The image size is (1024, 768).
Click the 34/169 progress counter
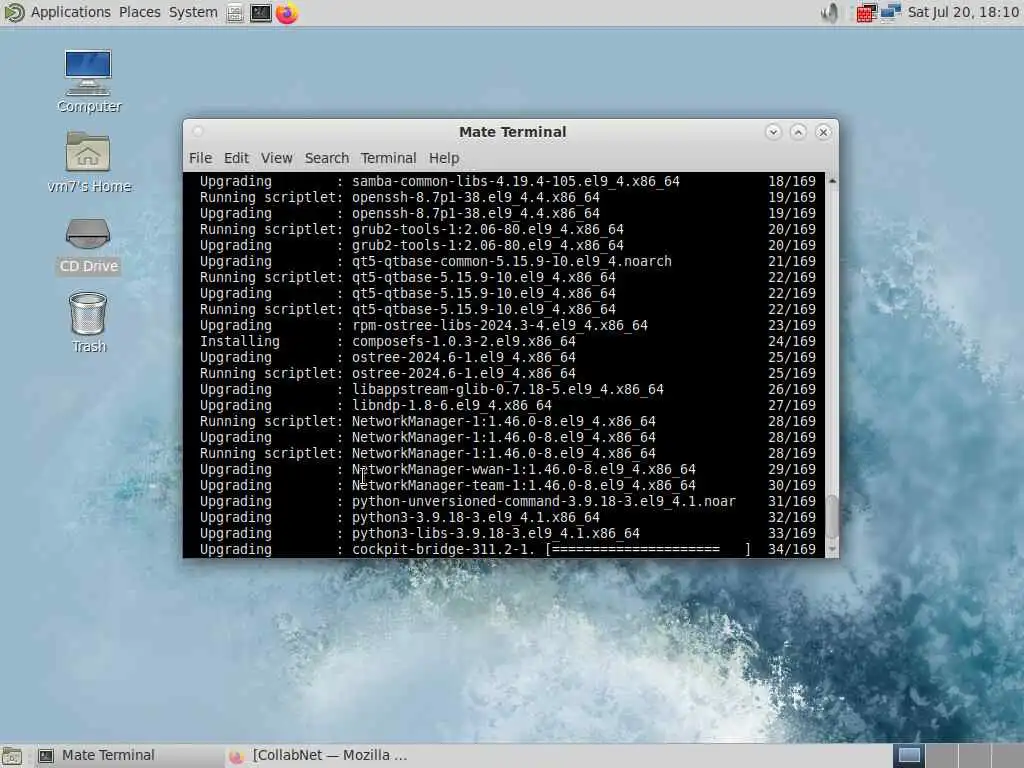(x=792, y=549)
